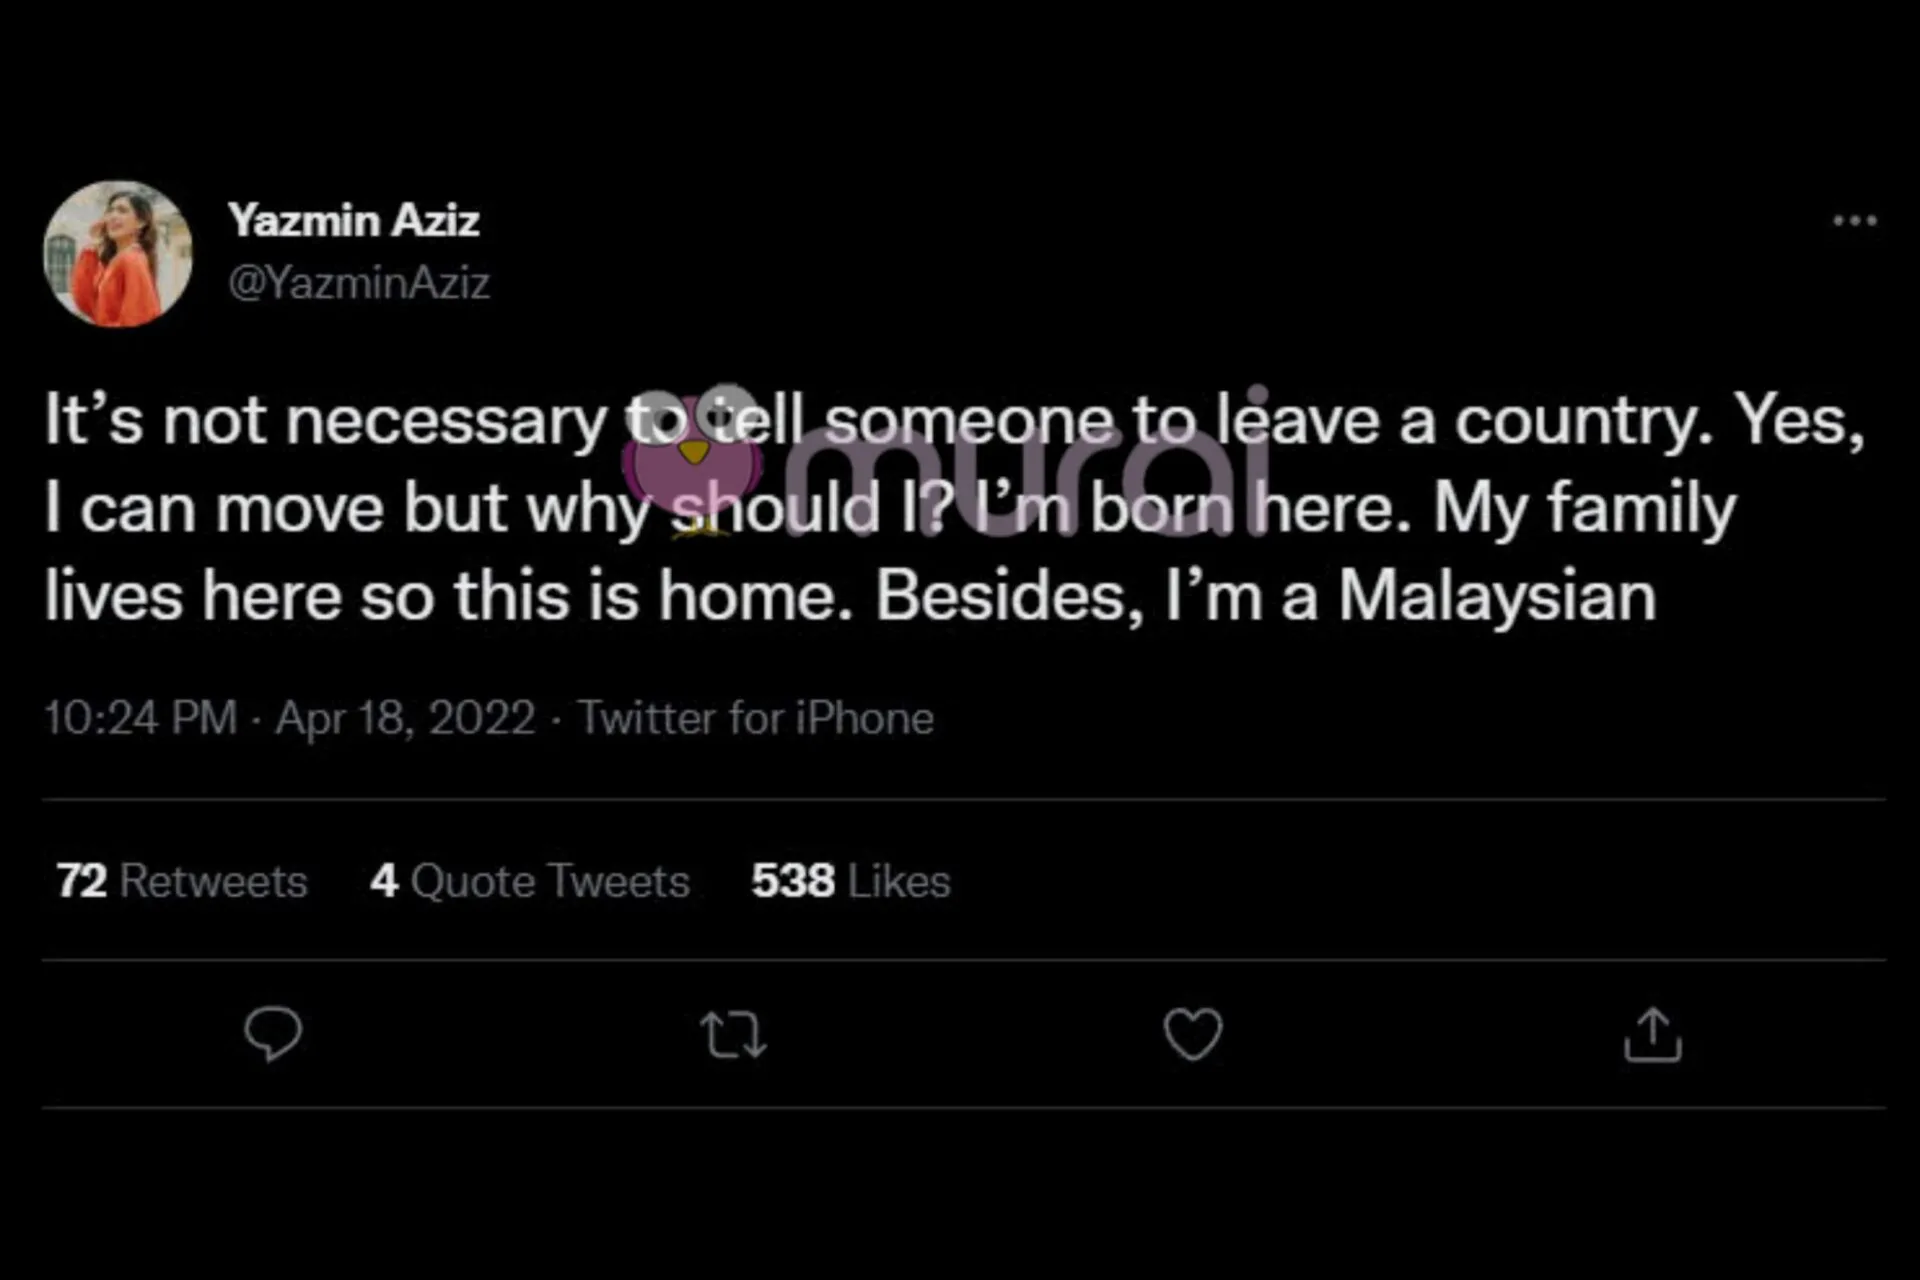
Task: Open the three-dot more options menu
Action: (x=1855, y=221)
